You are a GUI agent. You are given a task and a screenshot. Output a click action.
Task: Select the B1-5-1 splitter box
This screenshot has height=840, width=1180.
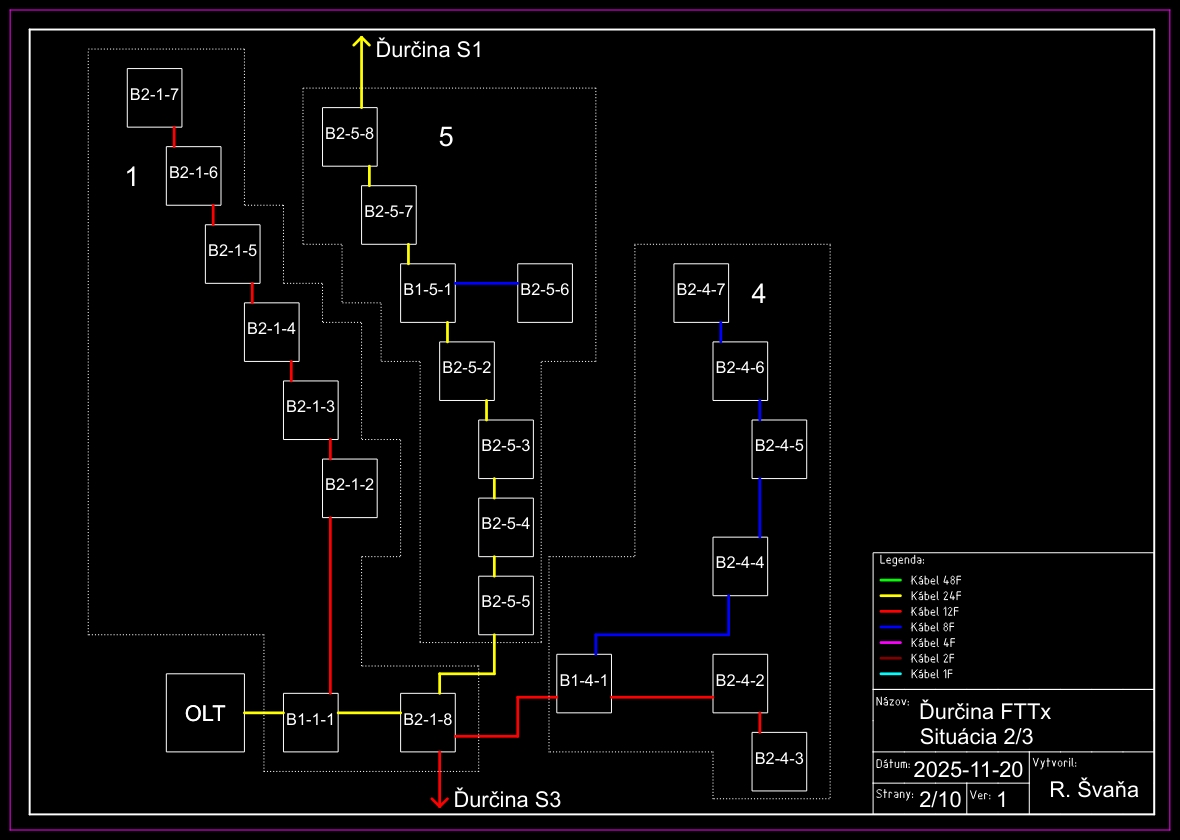(x=428, y=292)
